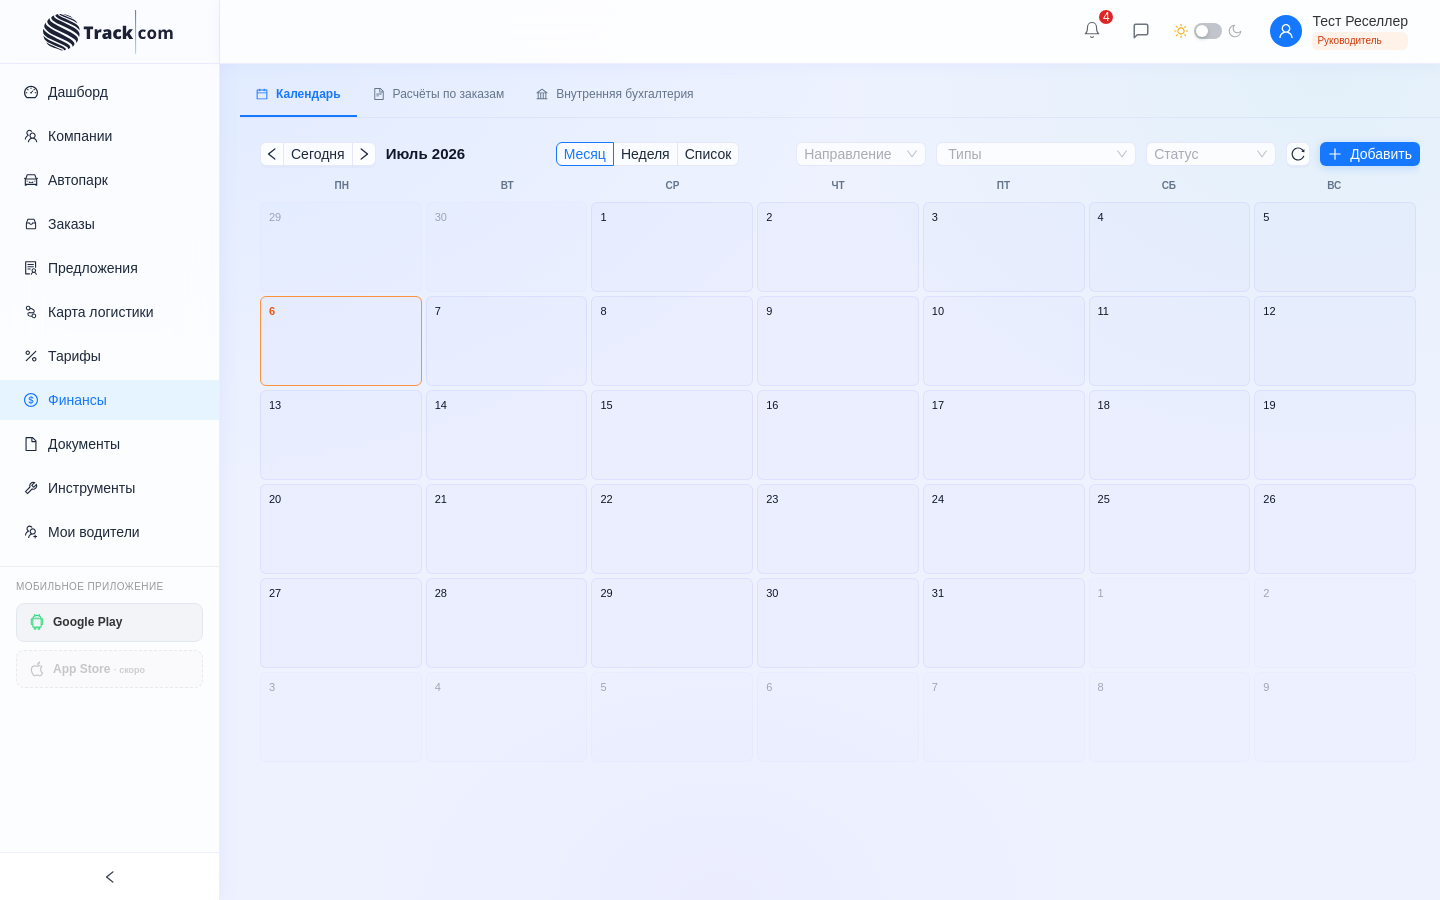
Task: Toggle the dark mode switch
Action: [1208, 31]
